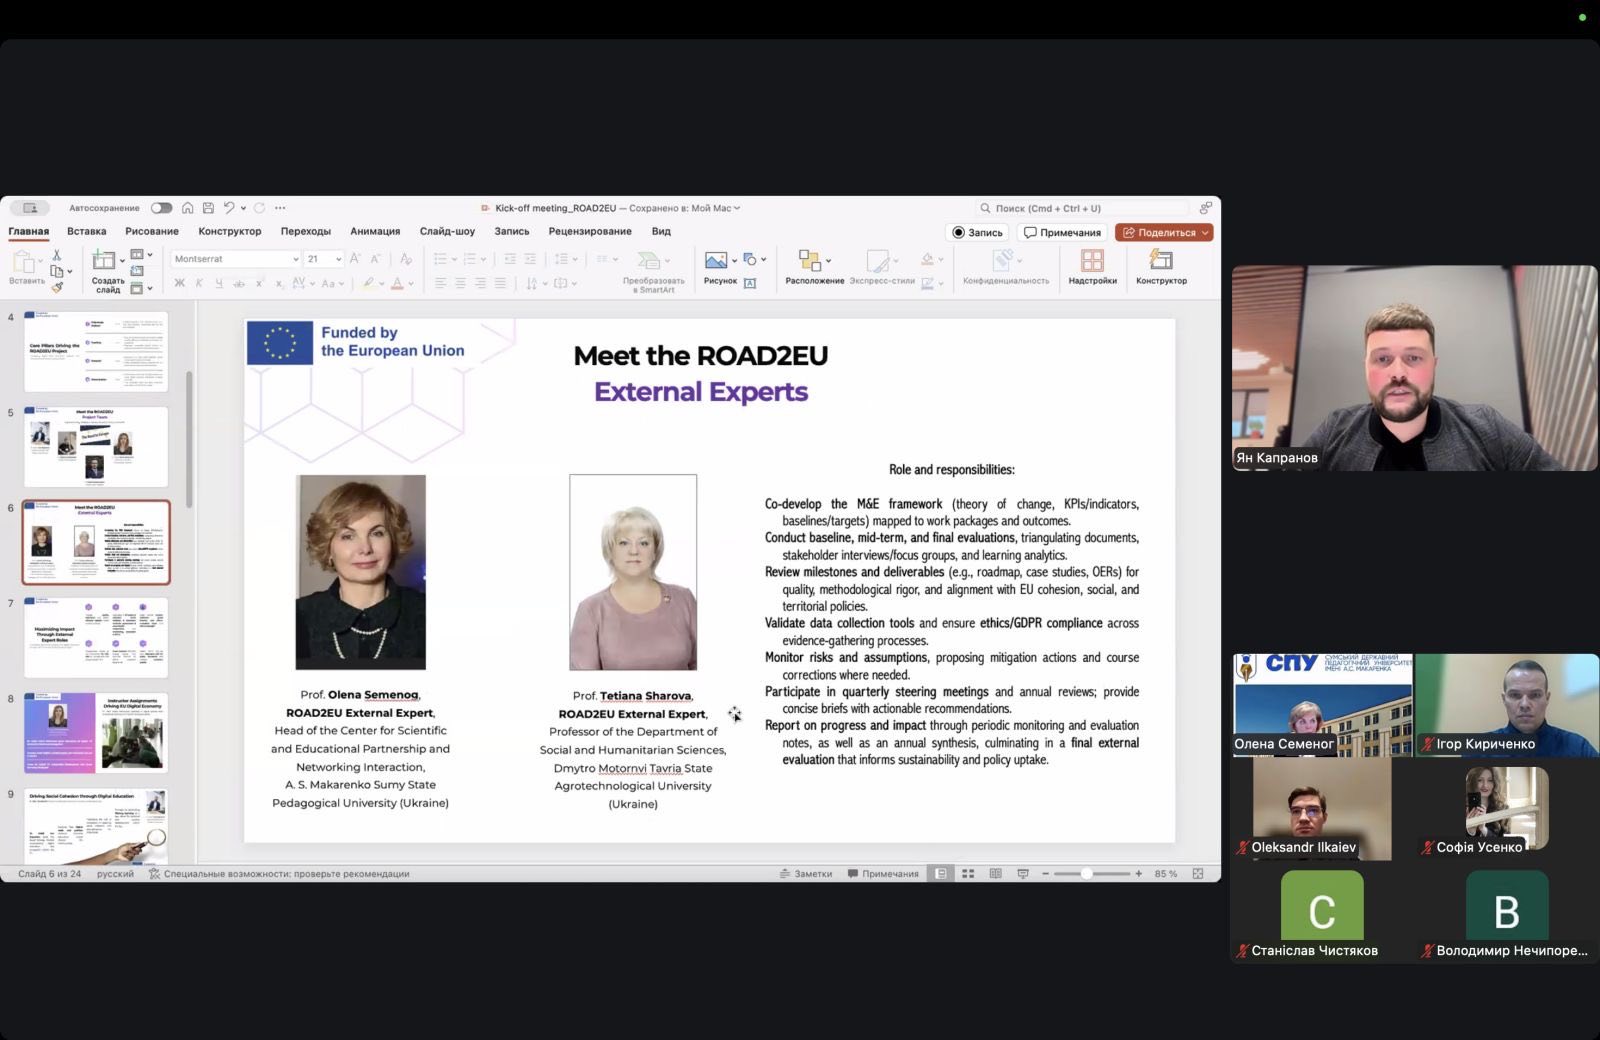
Task: Open the Конструктор designer icon in ribbon
Action: [x=1161, y=266]
